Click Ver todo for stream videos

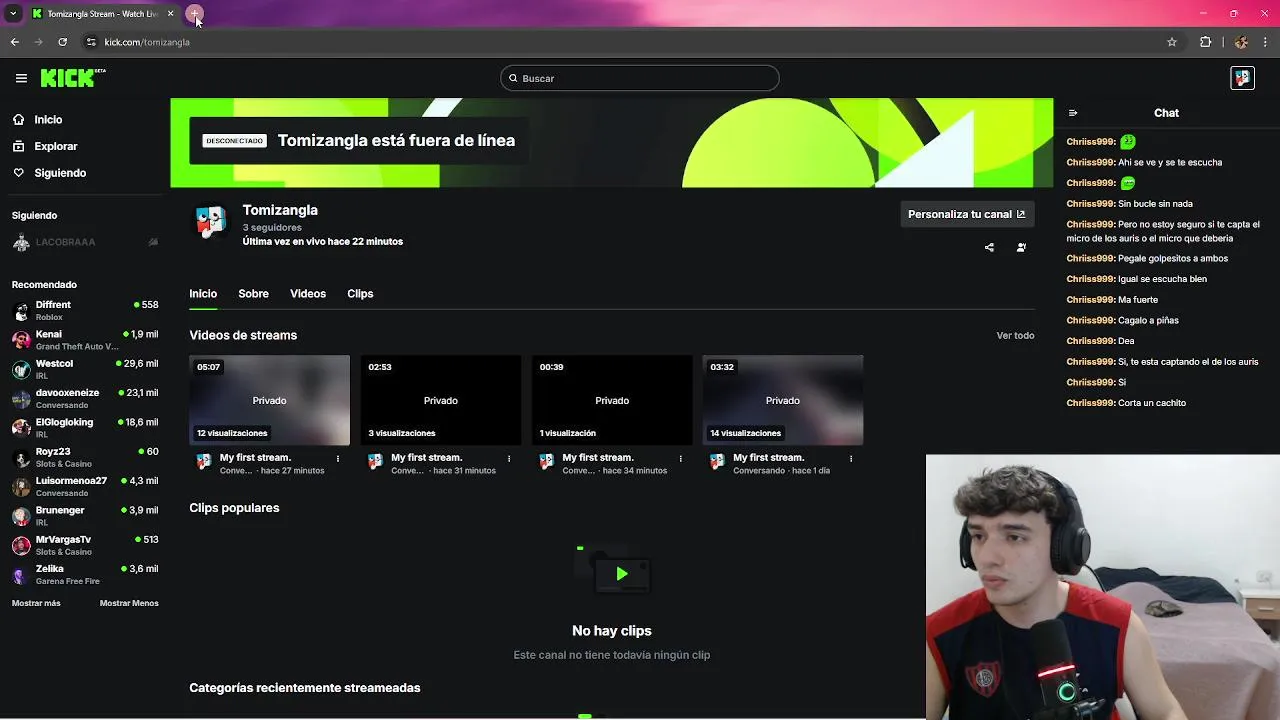[x=1015, y=336]
